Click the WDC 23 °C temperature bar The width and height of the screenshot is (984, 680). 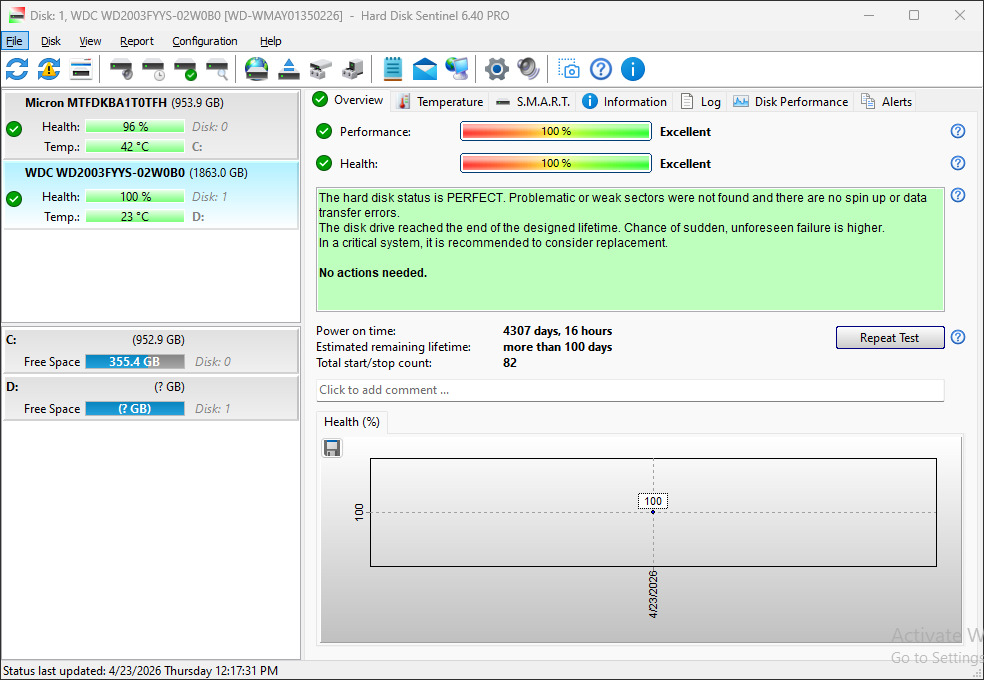click(135, 216)
